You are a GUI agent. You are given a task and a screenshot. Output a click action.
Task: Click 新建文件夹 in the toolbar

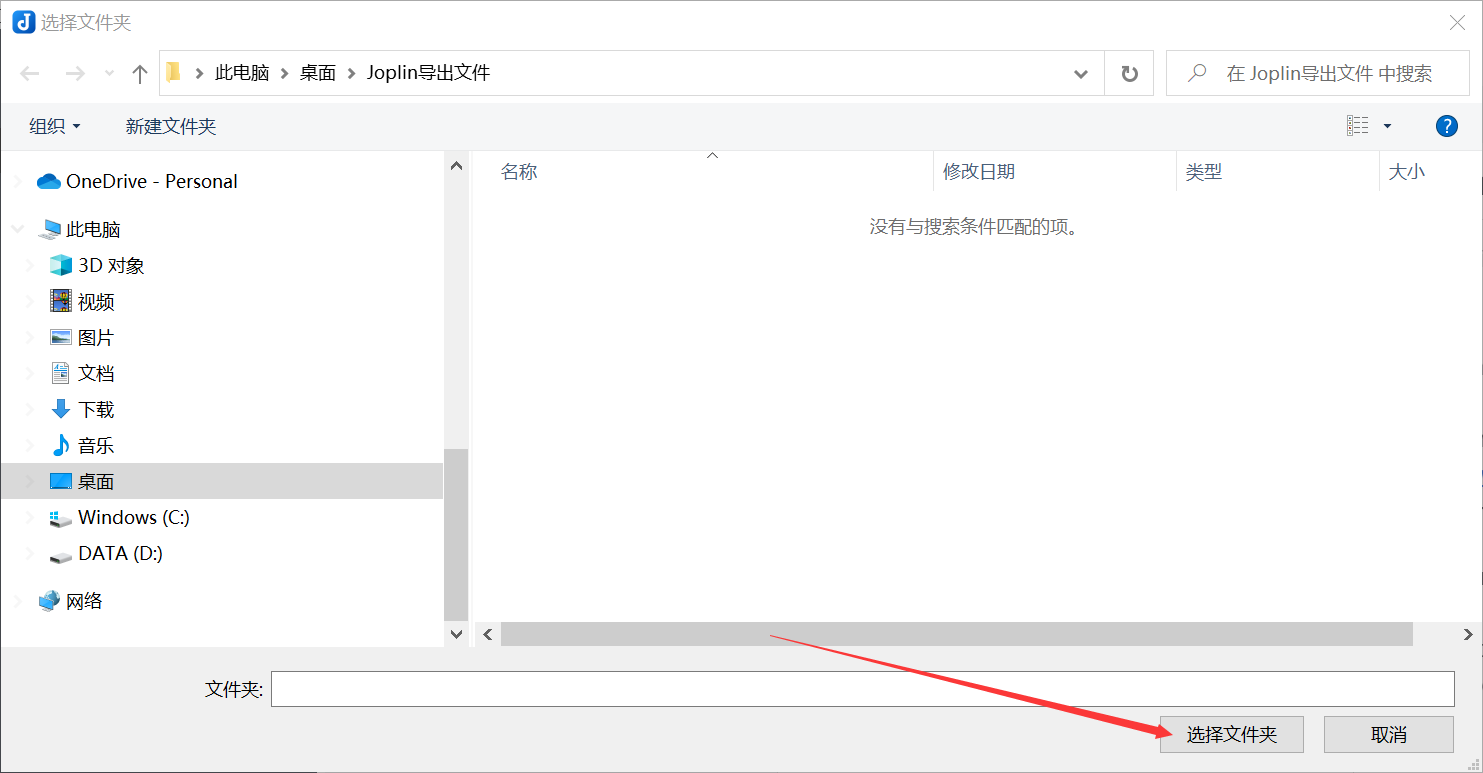click(171, 126)
